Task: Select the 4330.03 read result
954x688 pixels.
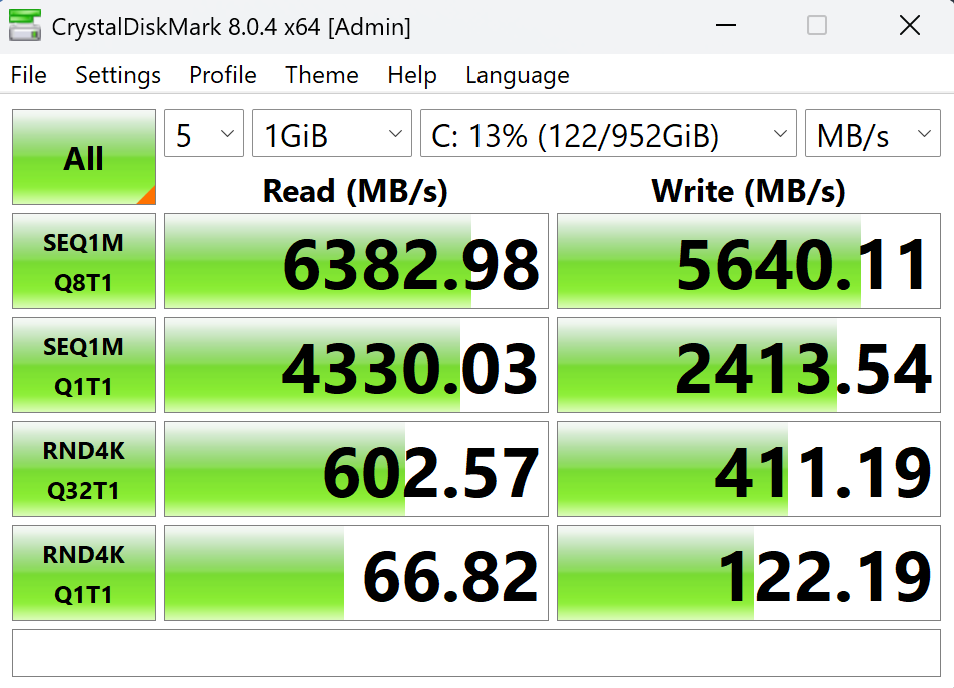Action: tap(357, 365)
